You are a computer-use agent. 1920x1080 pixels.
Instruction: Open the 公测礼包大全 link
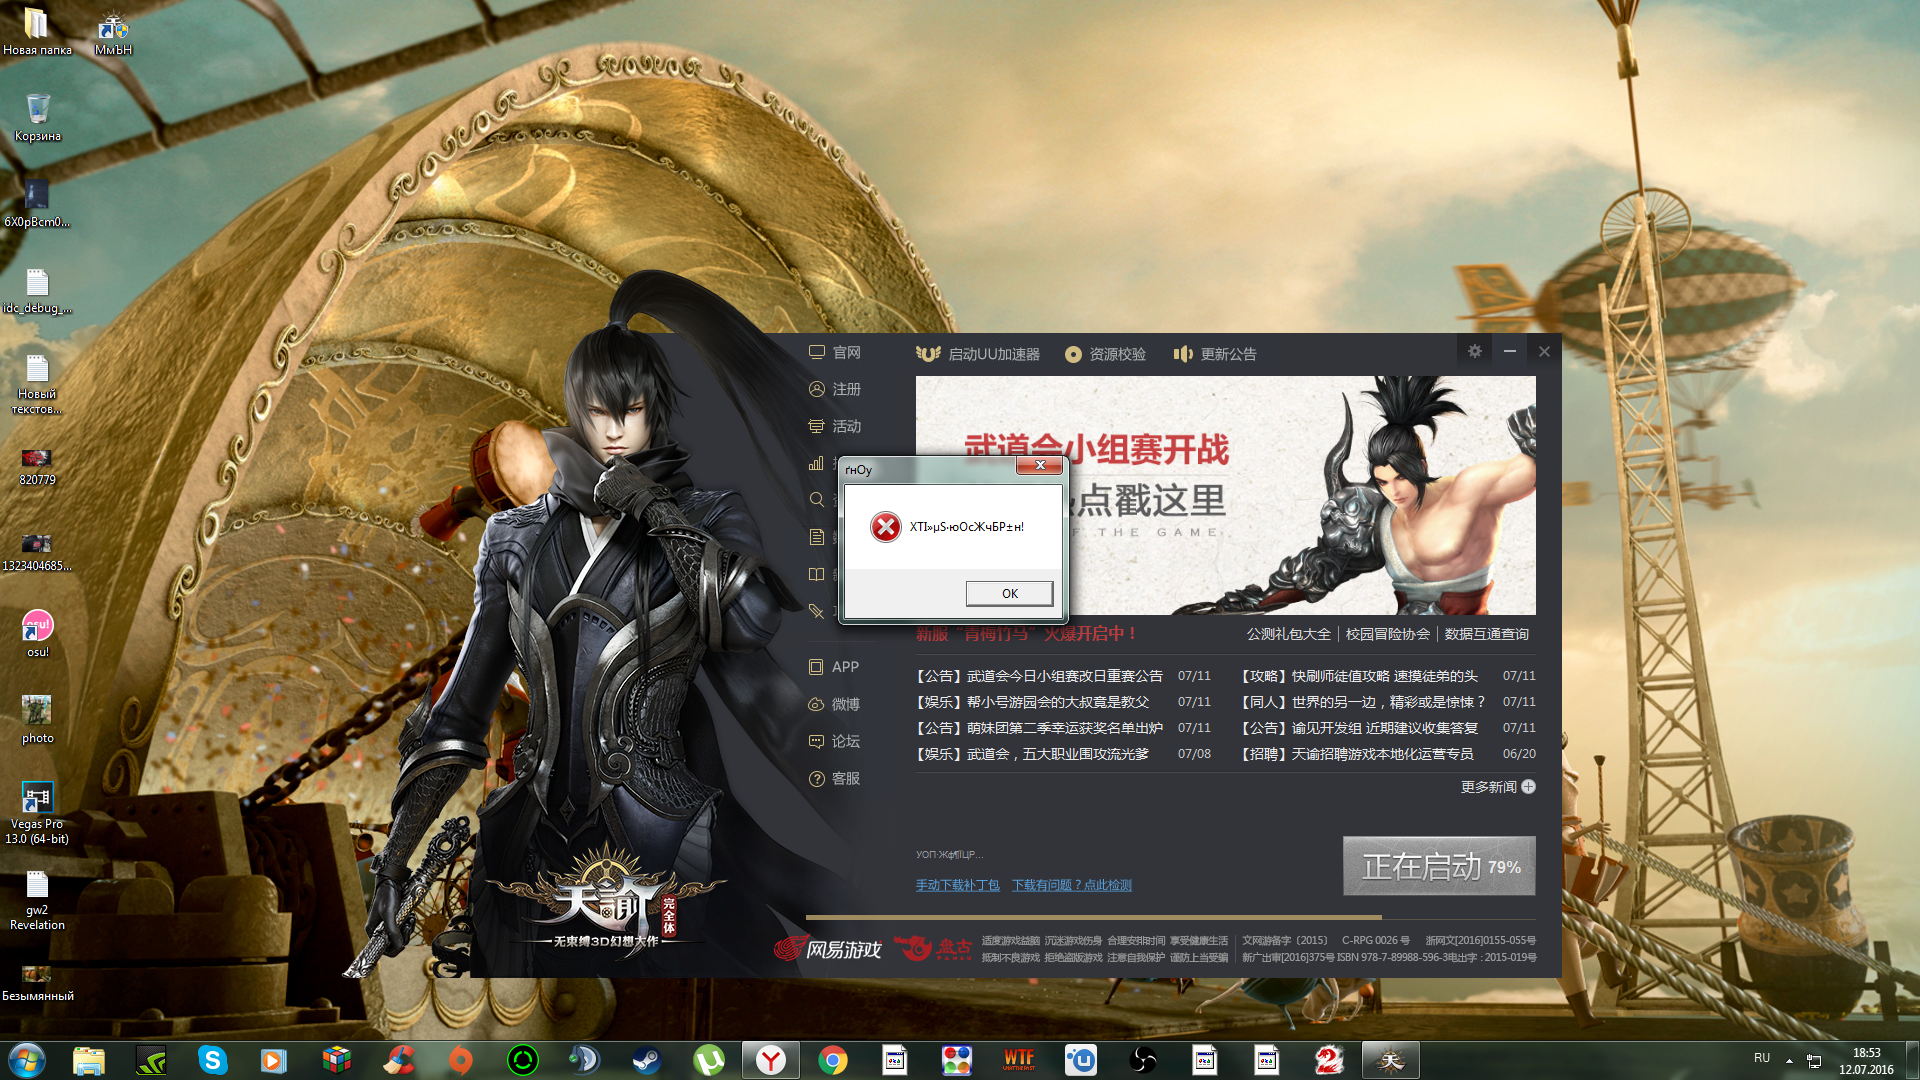(x=1288, y=634)
